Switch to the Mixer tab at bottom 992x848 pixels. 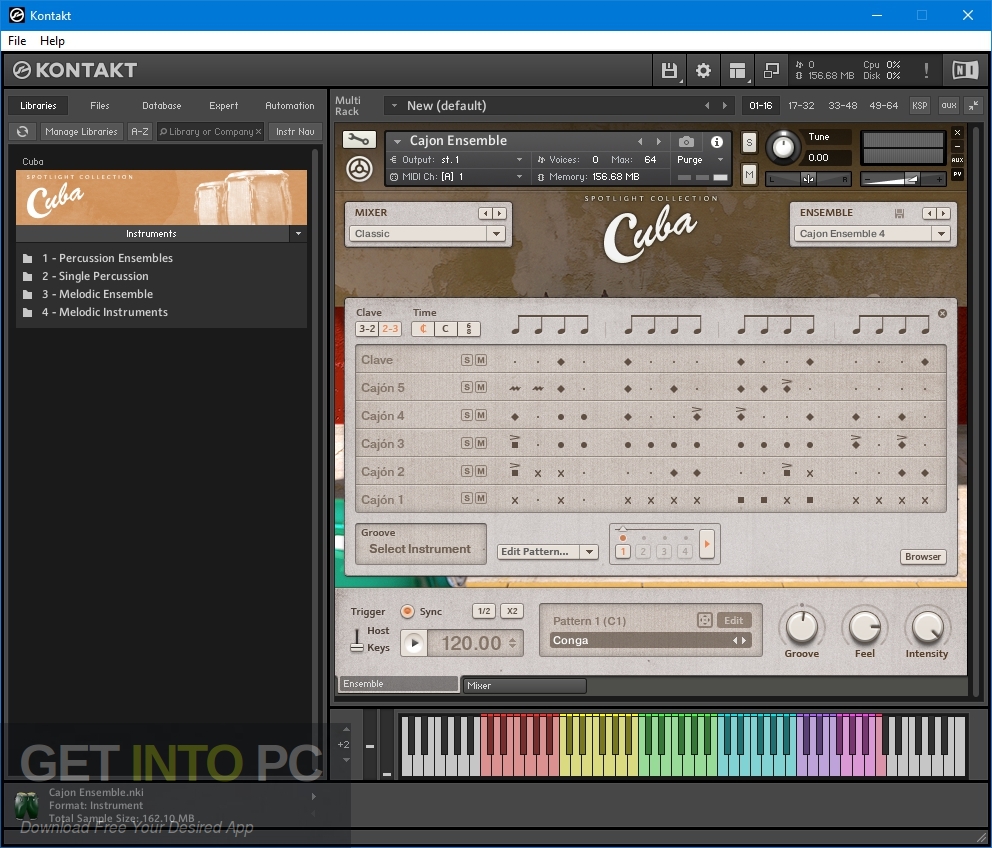[x=524, y=685]
